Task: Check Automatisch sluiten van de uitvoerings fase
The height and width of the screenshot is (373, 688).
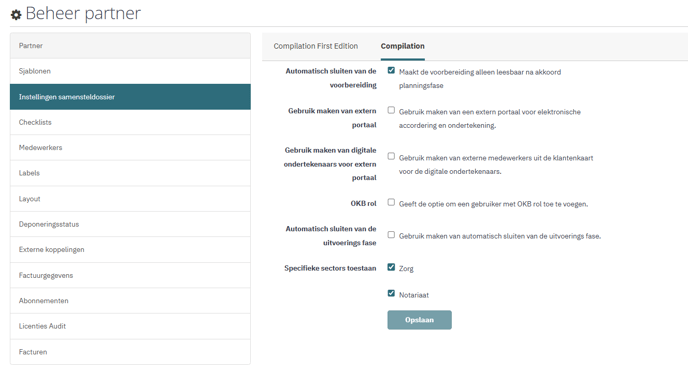Action: tap(391, 235)
